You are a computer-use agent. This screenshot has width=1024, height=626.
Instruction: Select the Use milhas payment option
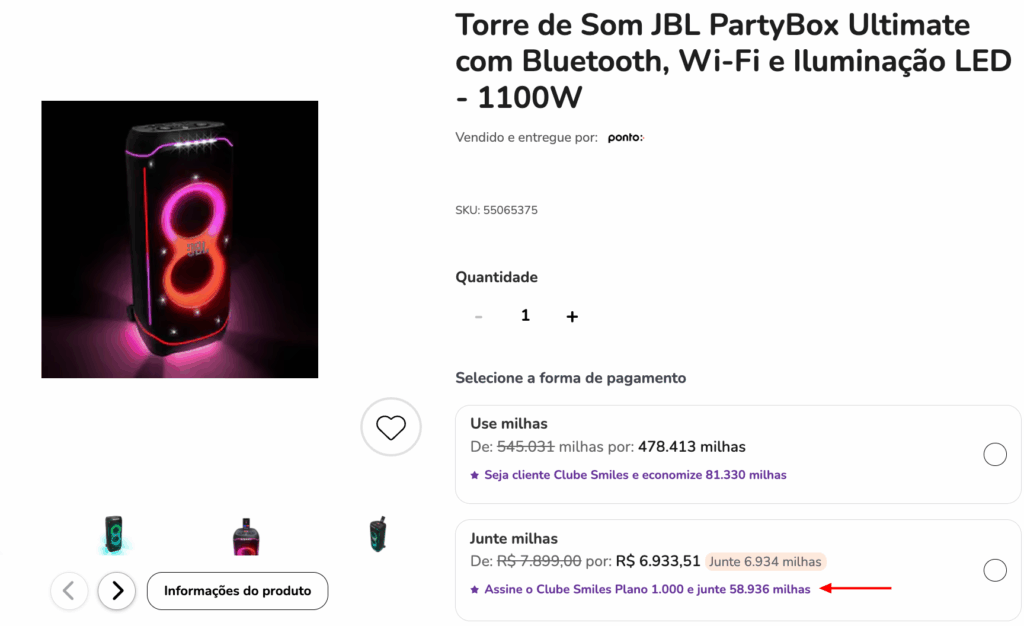tap(995, 454)
